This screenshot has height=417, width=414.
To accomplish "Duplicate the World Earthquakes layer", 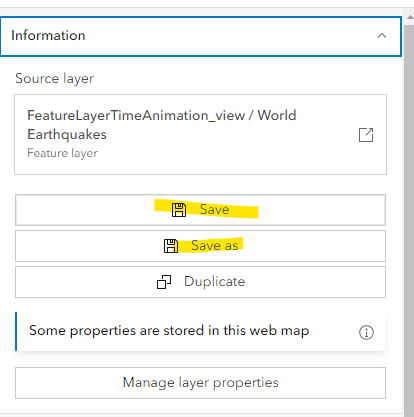I will [200, 282].
